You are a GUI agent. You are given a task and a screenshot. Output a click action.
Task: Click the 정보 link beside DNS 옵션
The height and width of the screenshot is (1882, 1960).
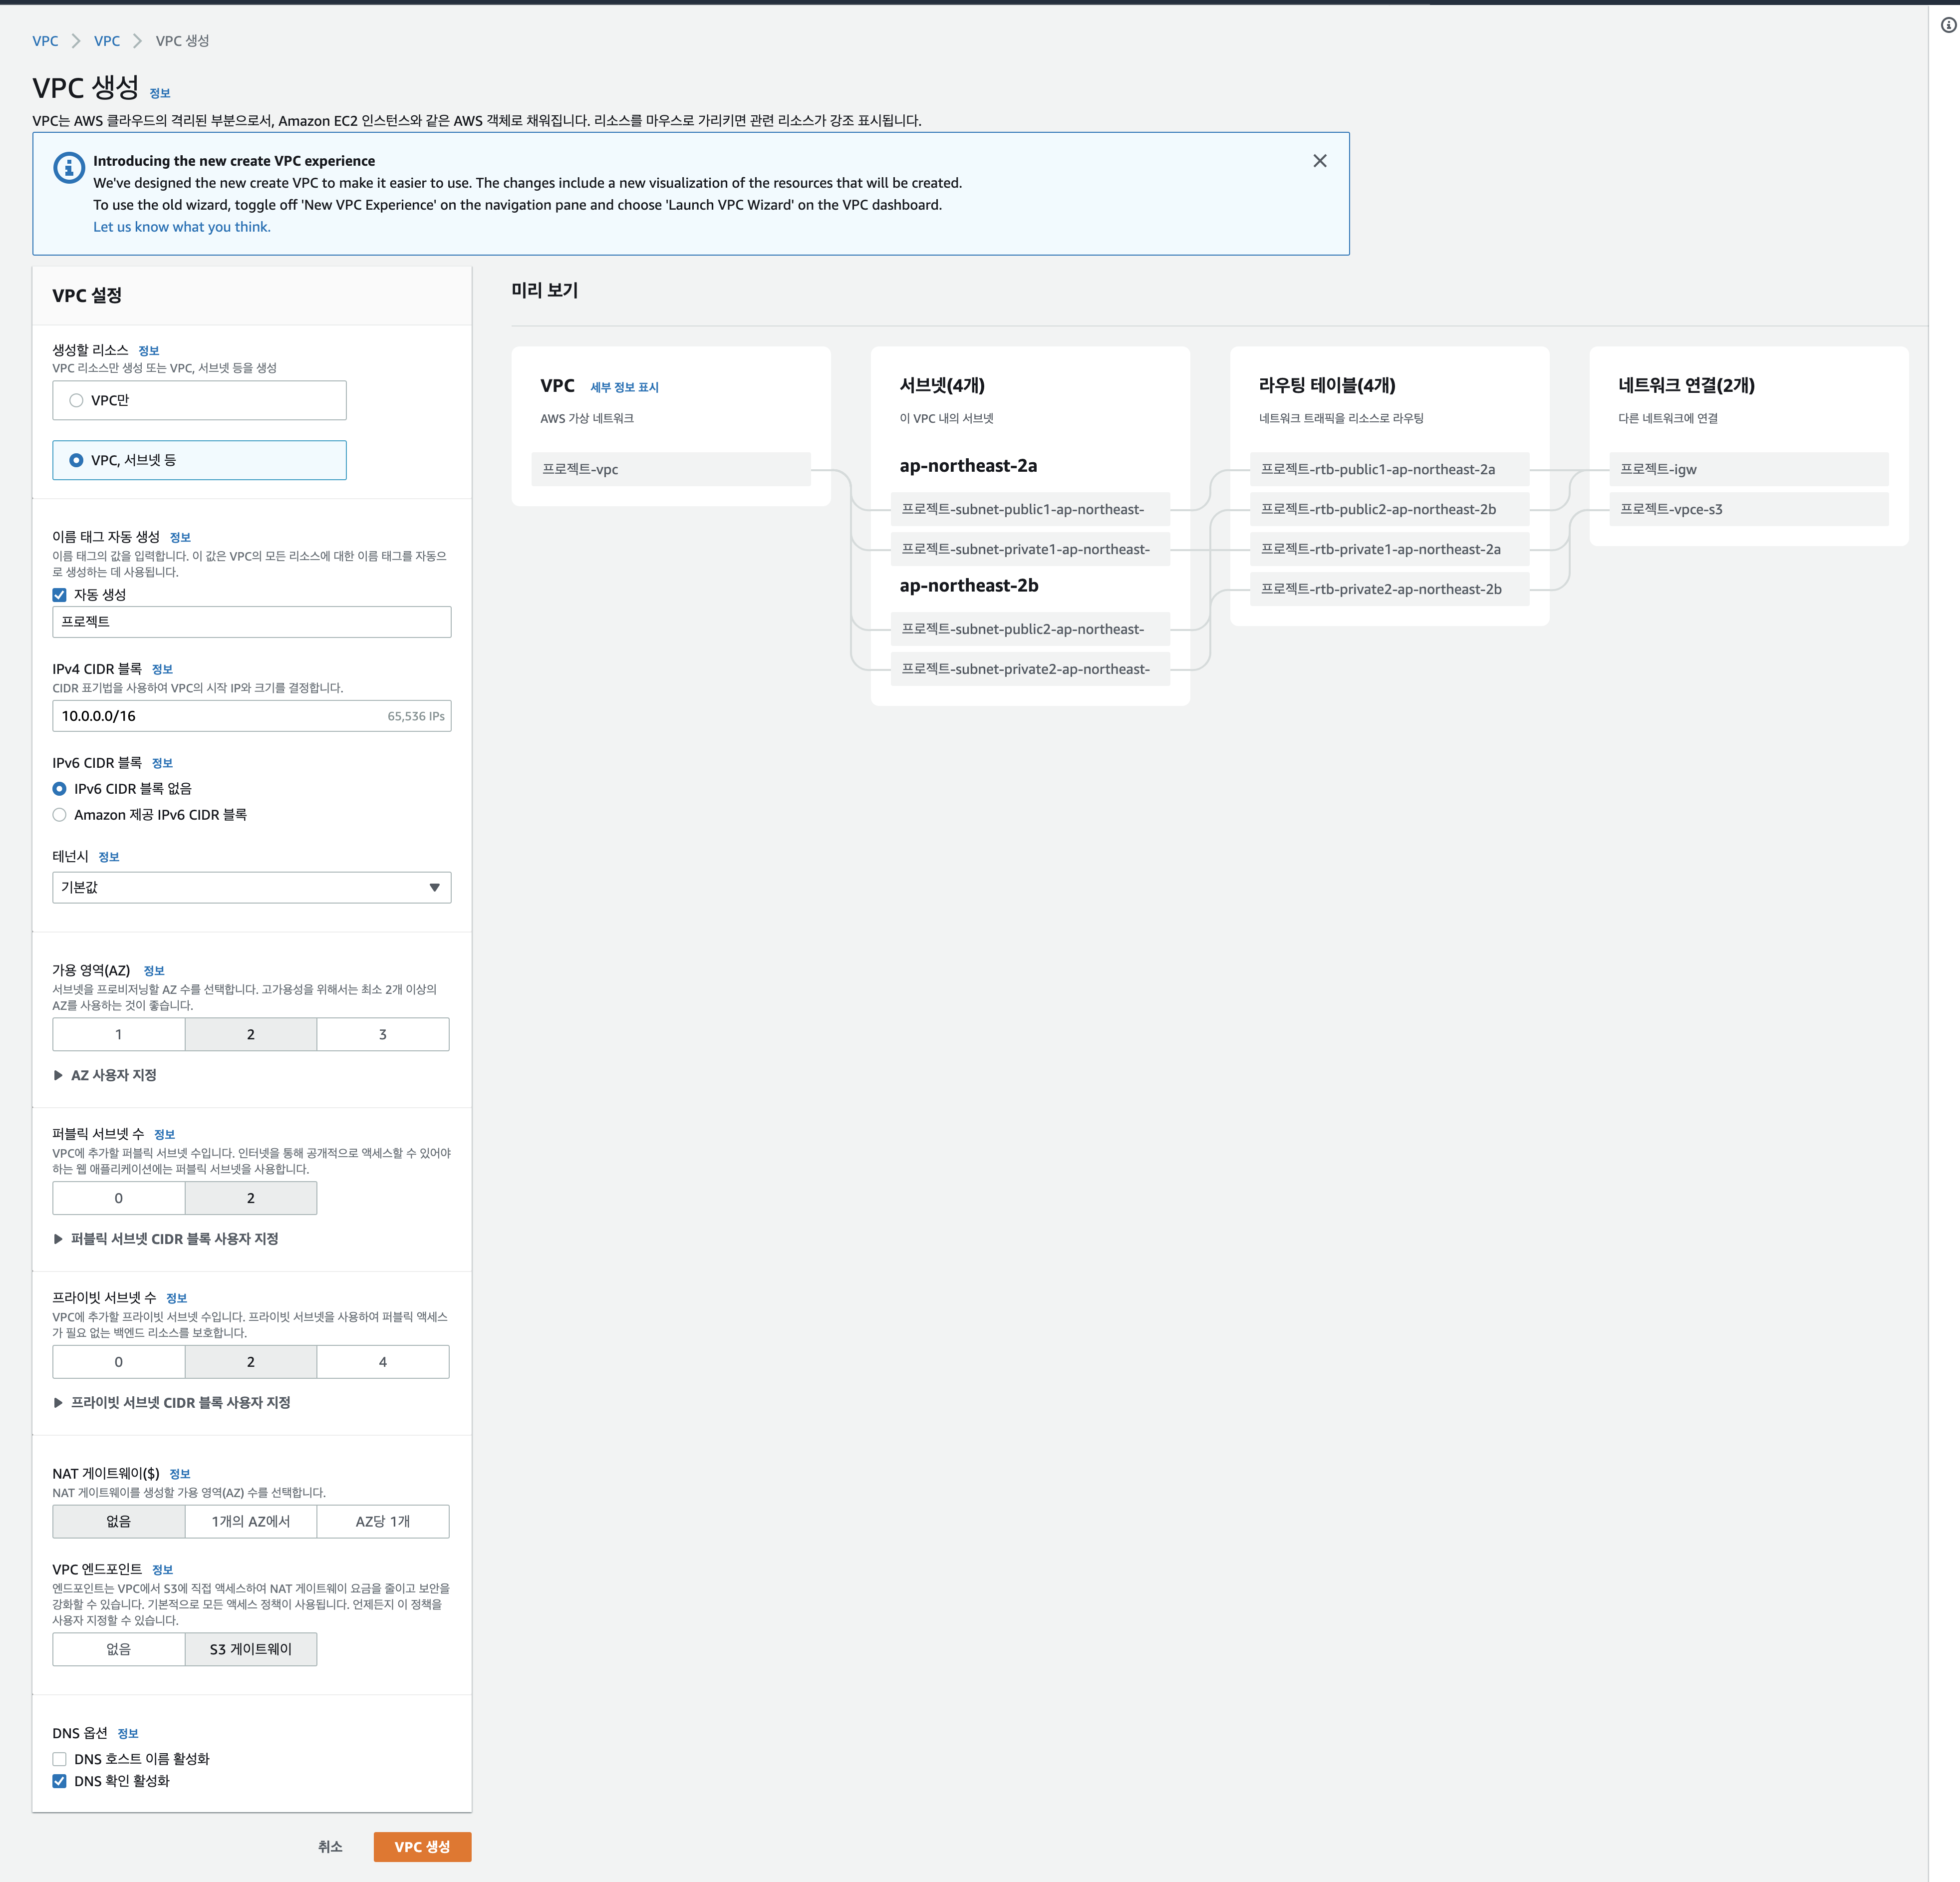128,1733
